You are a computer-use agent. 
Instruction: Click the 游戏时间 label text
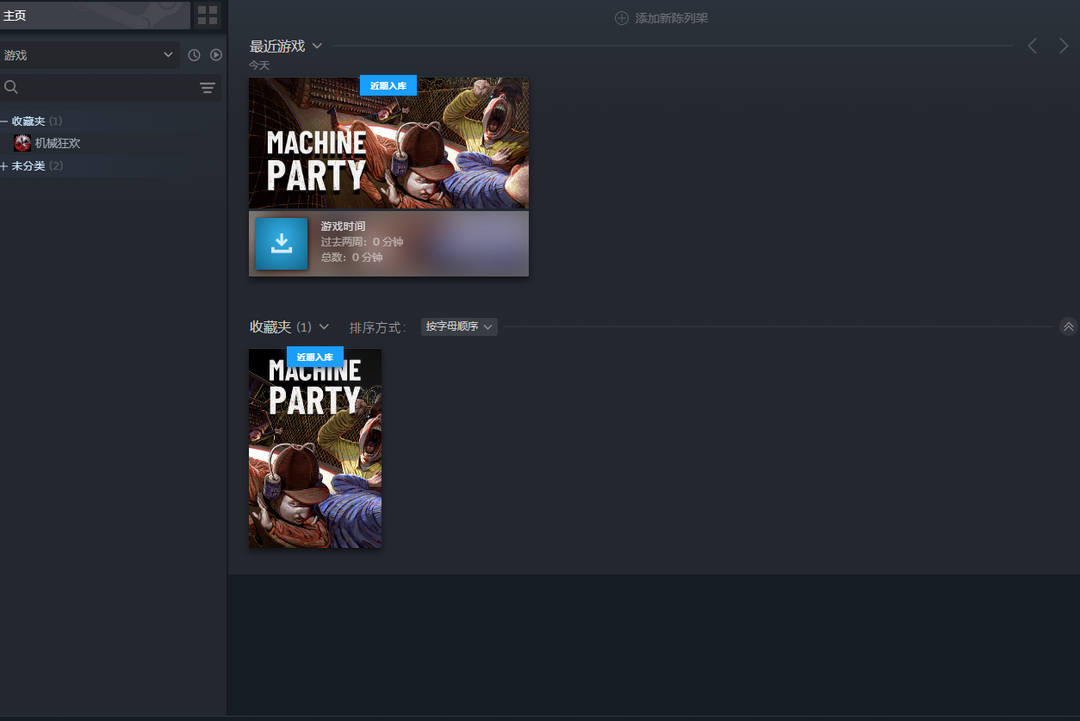coord(343,226)
